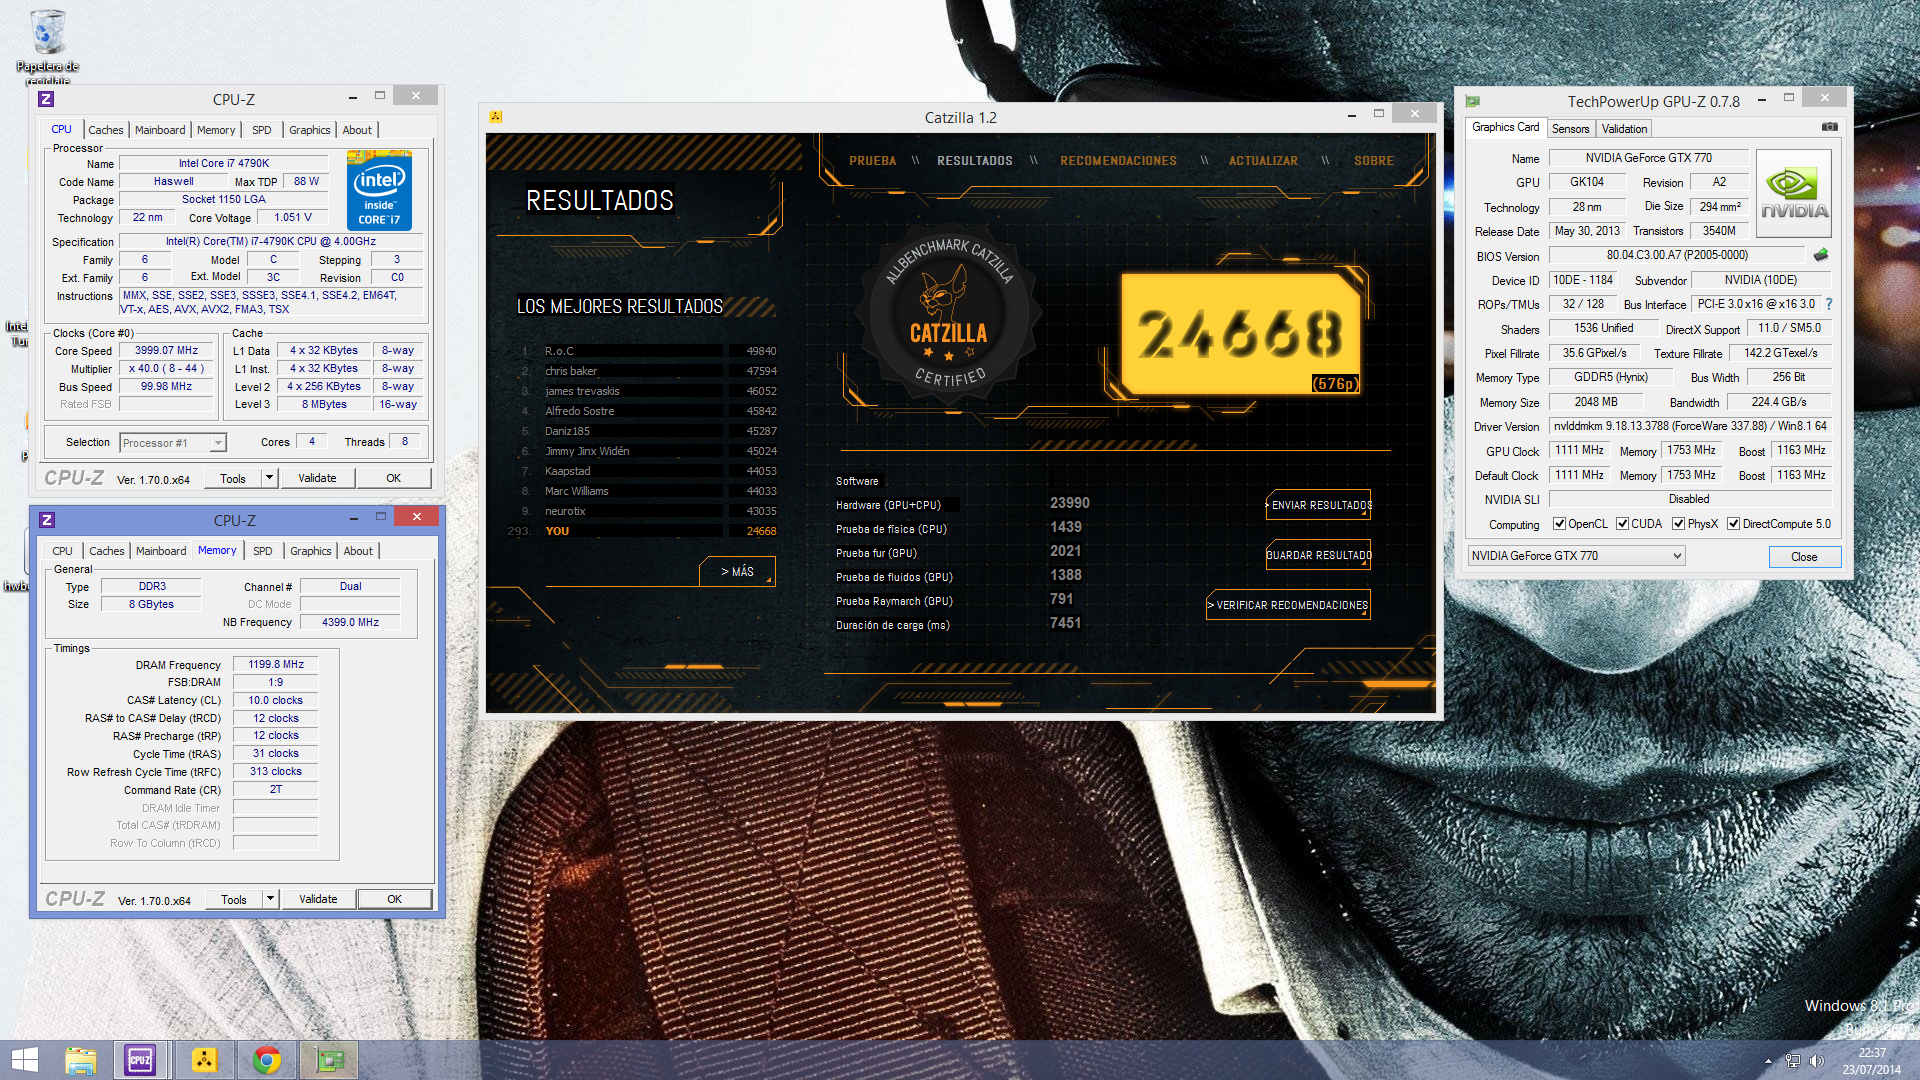
Task: Click the DRAM Frequency value 1199.8 MHz
Action: tap(276, 665)
